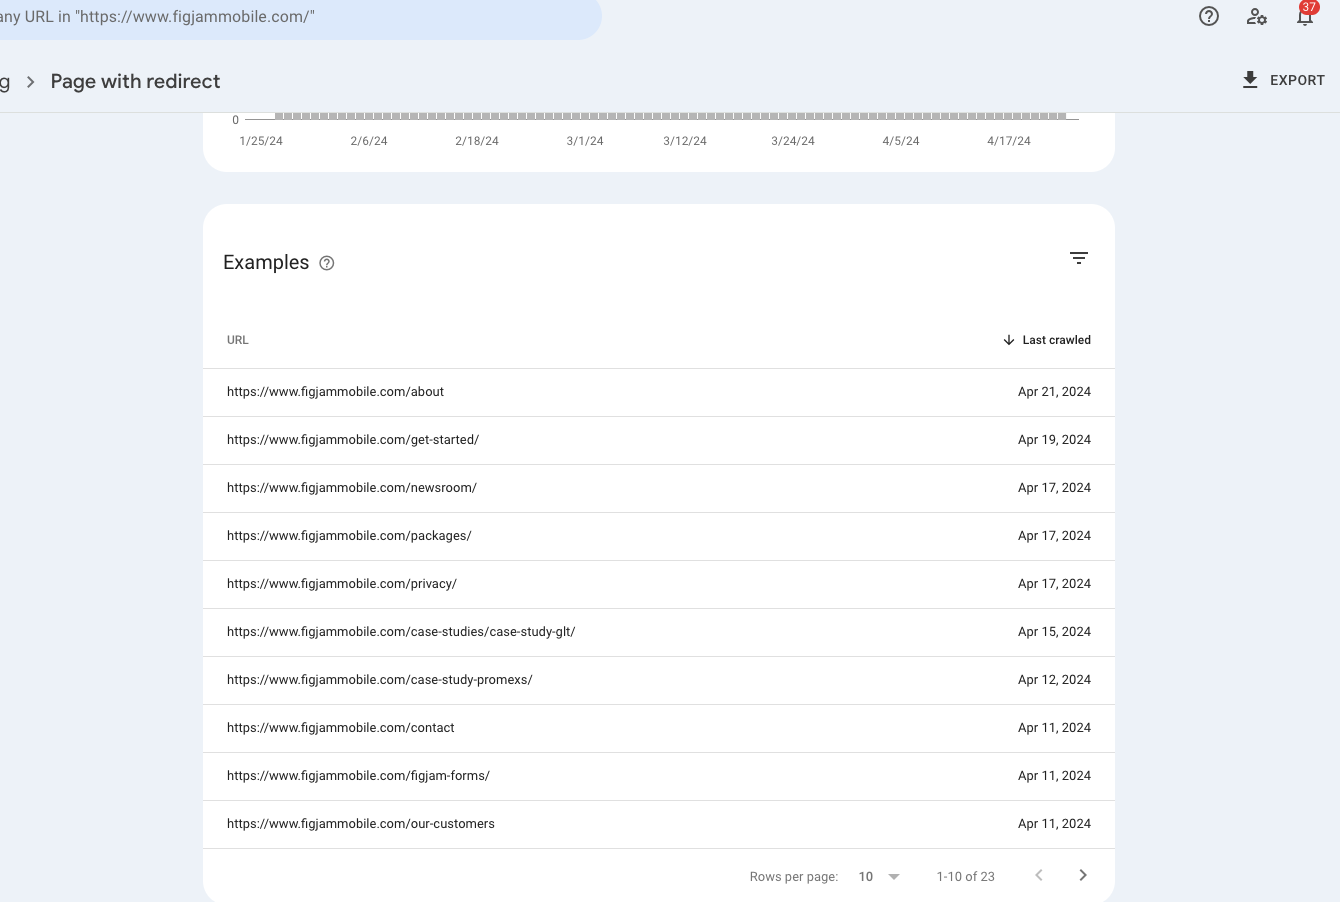This screenshot has width=1340, height=902.
Task: Select the /about URL row
Action: pyautogui.click(x=335, y=392)
